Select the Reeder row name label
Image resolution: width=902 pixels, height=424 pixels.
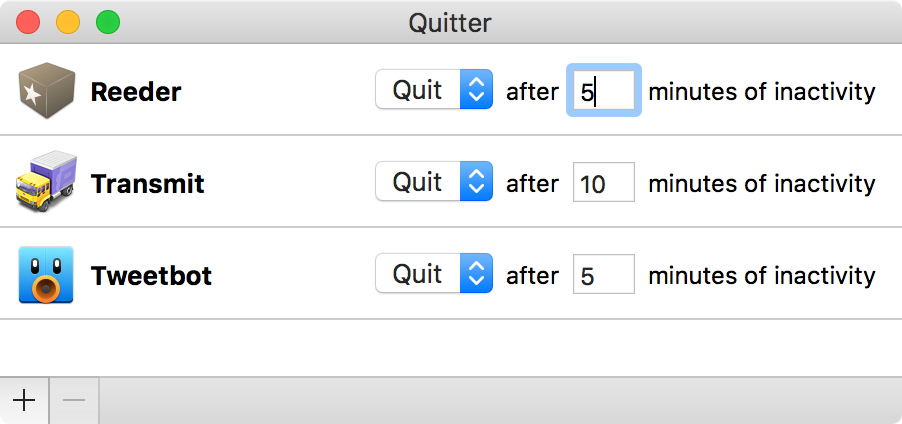point(136,91)
